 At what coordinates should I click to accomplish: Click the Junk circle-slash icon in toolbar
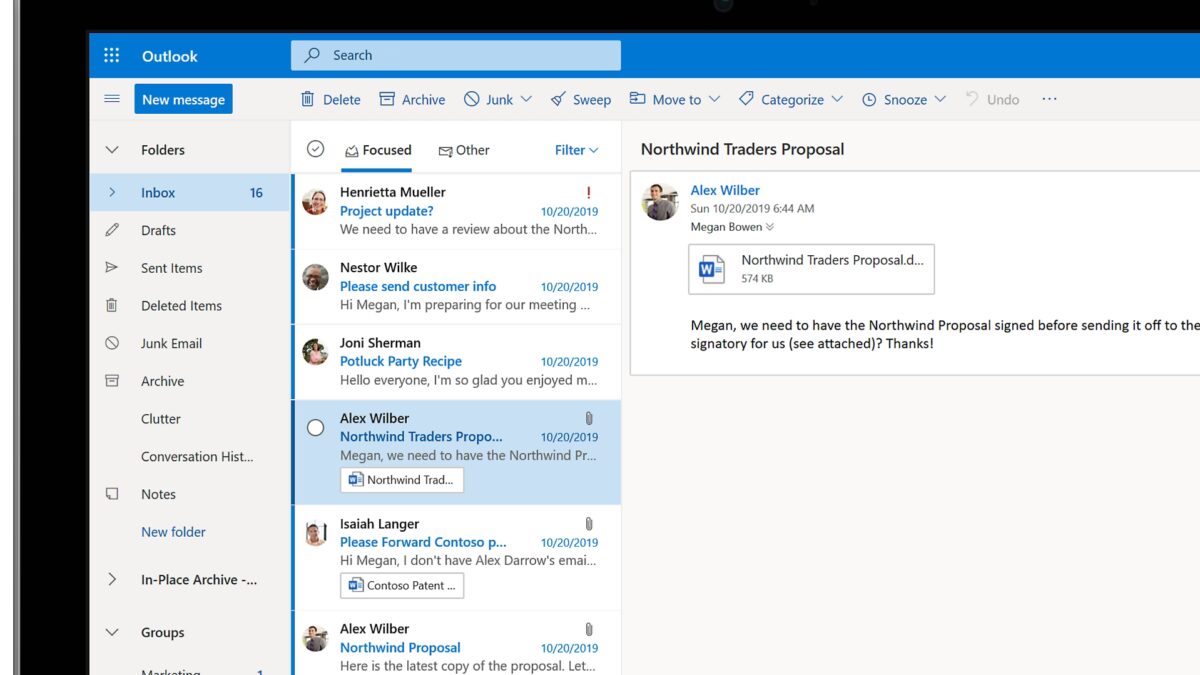(471, 99)
